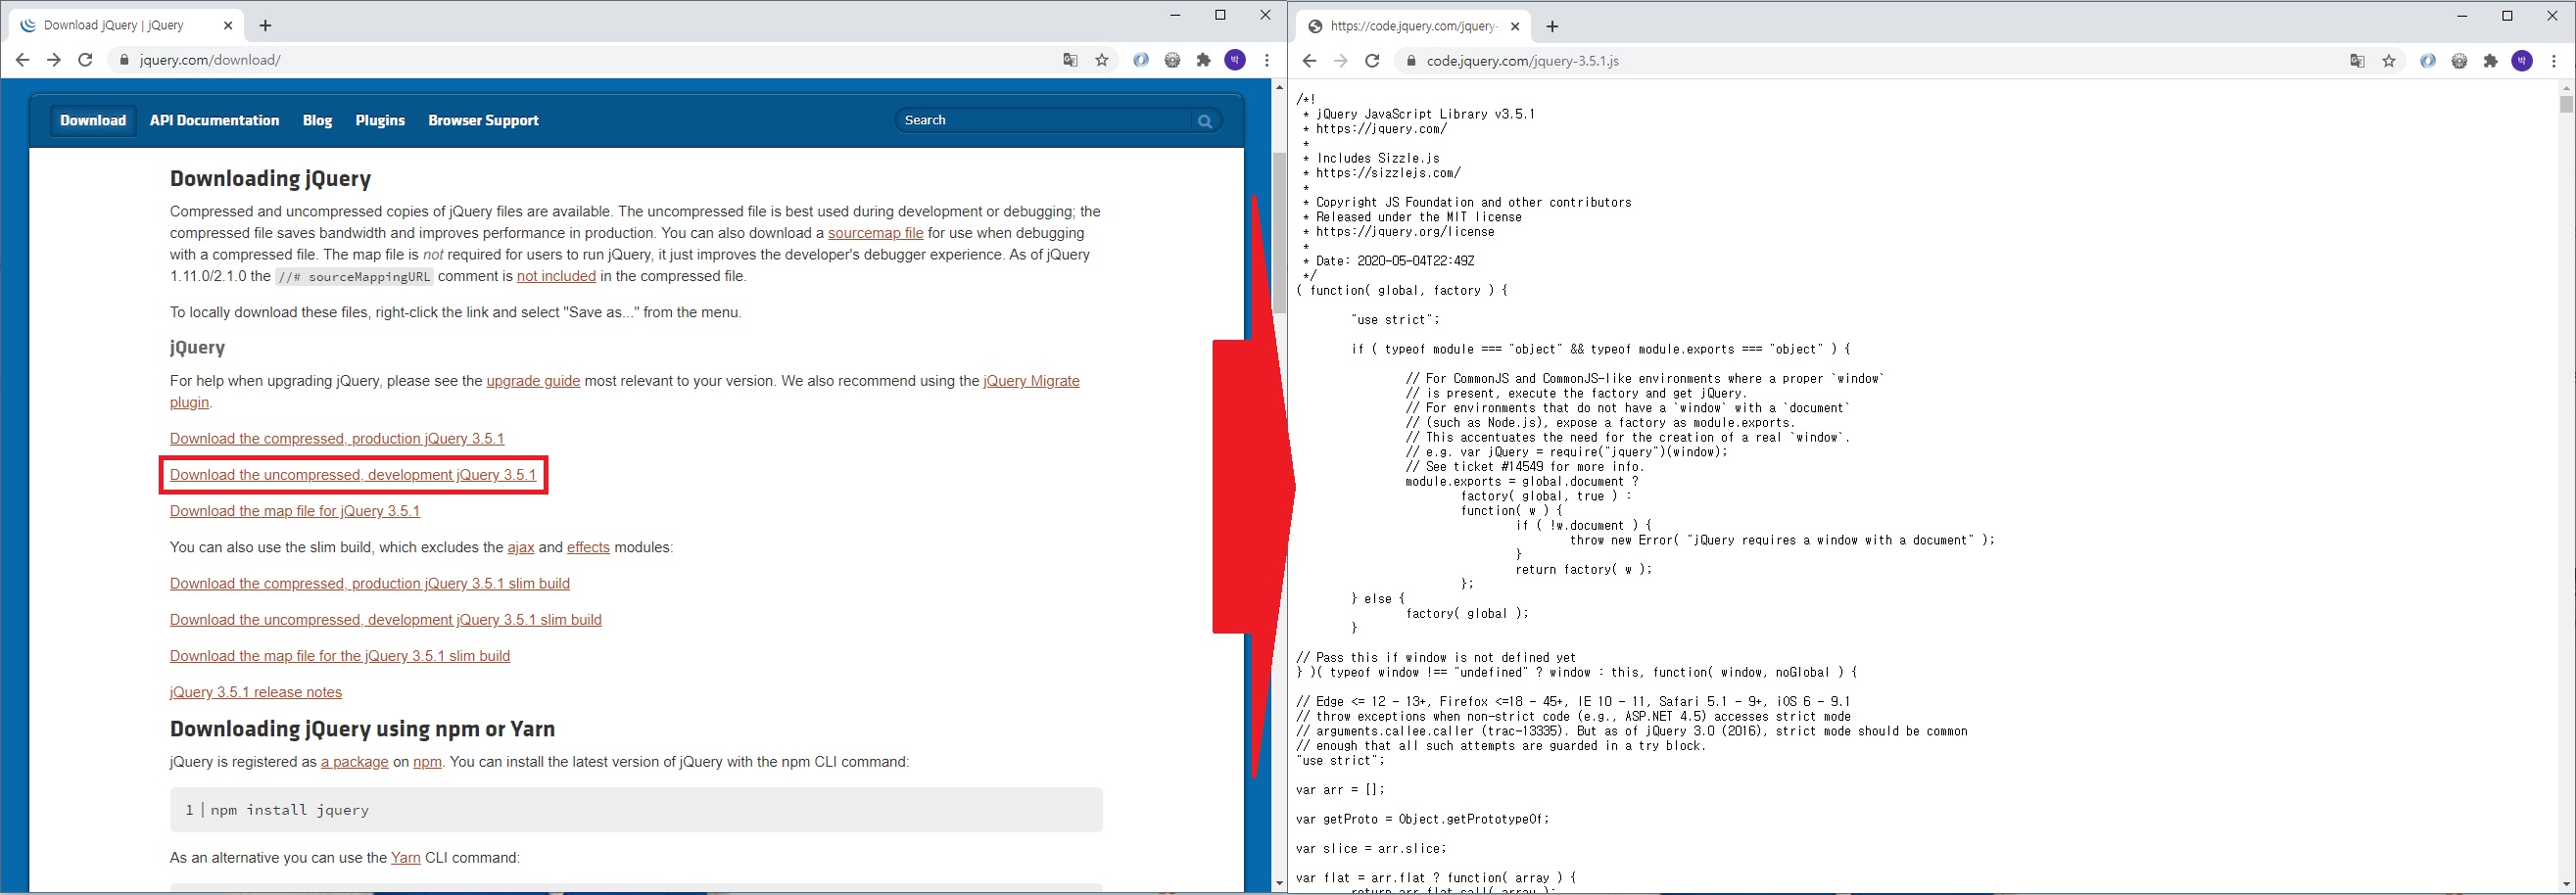The width and height of the screenshot is (2576, 895).
Task: Open the npm link
Action: tap(427, 762)
